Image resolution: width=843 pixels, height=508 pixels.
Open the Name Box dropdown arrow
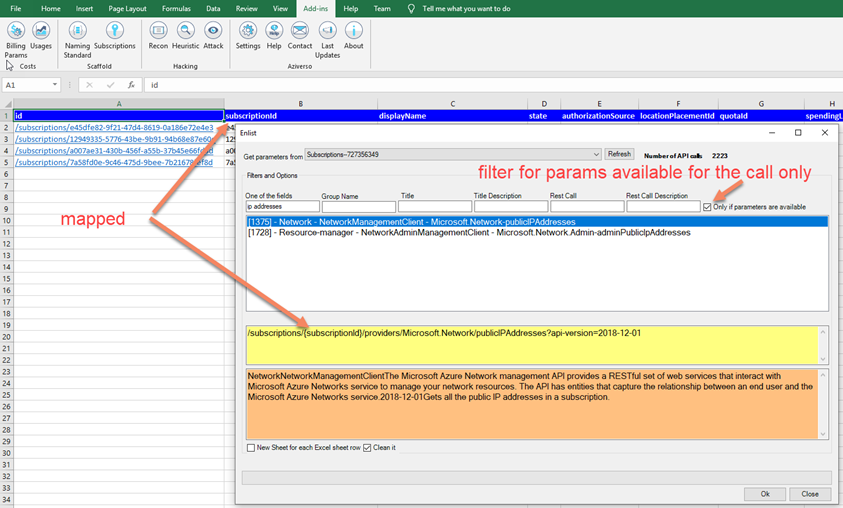pyautogui.click(x=54, y=85)
